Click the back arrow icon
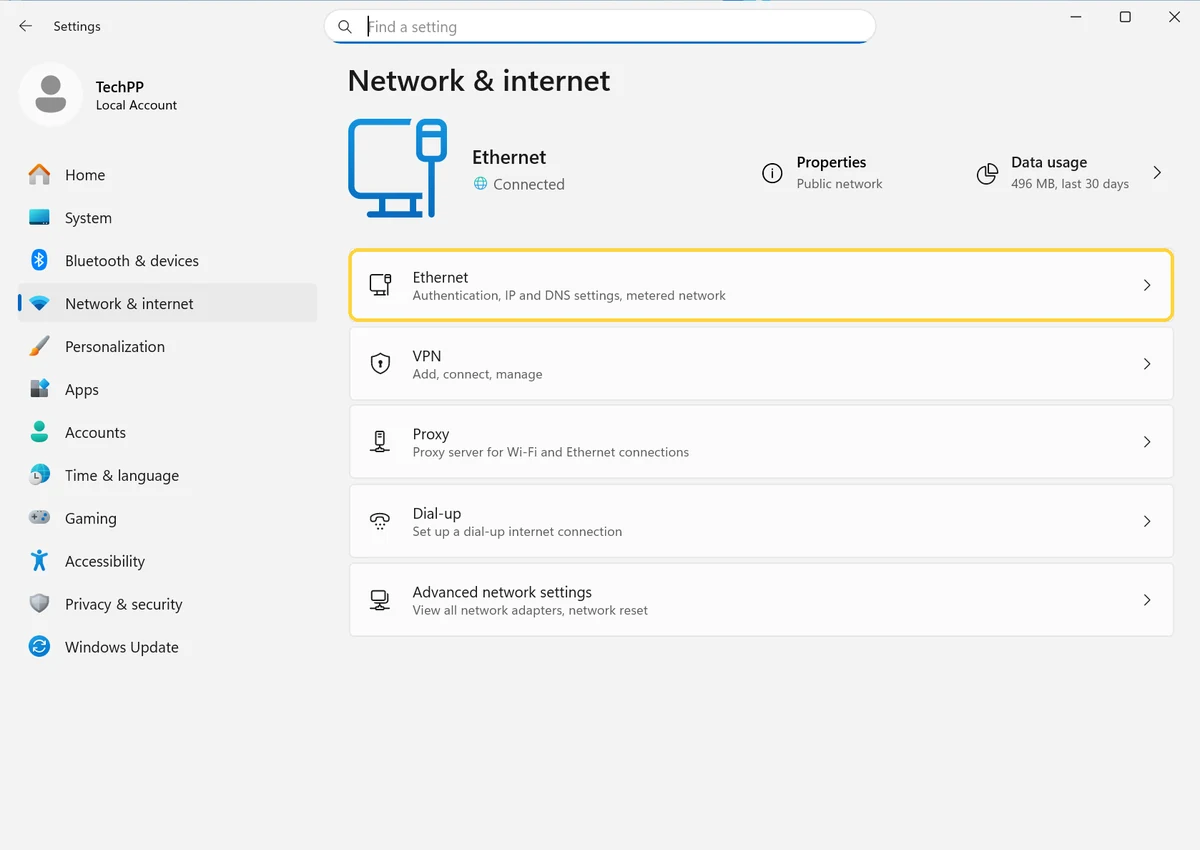 (26, 26)
